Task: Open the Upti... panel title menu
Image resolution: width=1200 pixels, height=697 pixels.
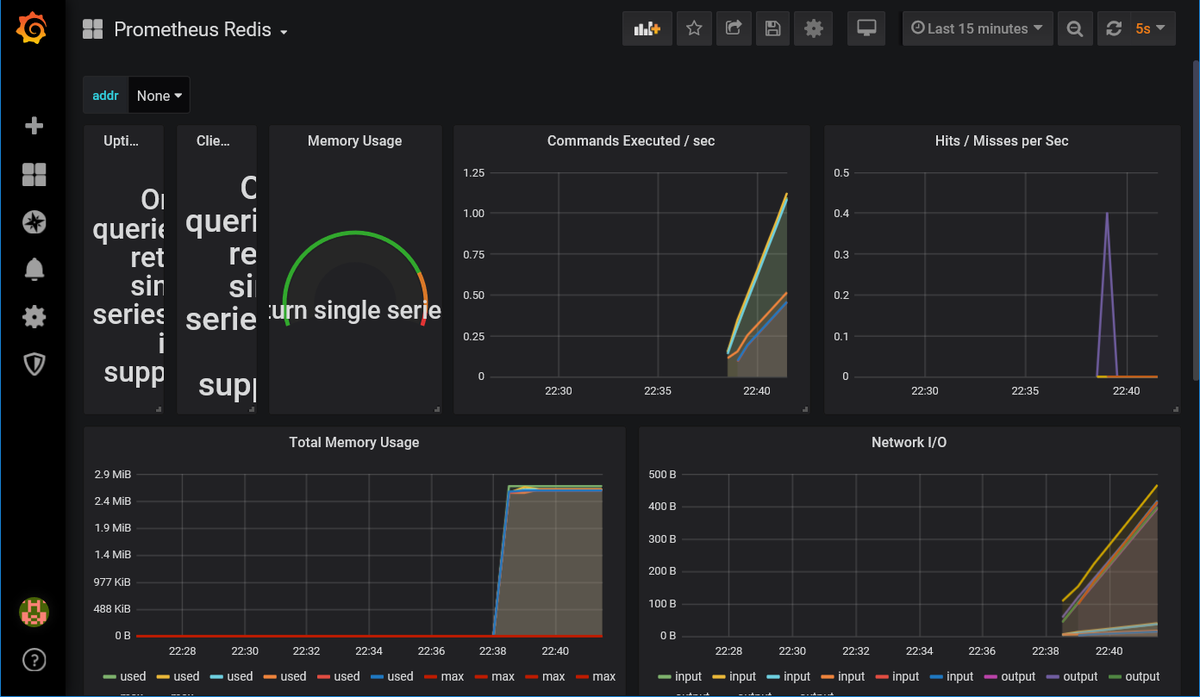Action: tap(122, 141)
